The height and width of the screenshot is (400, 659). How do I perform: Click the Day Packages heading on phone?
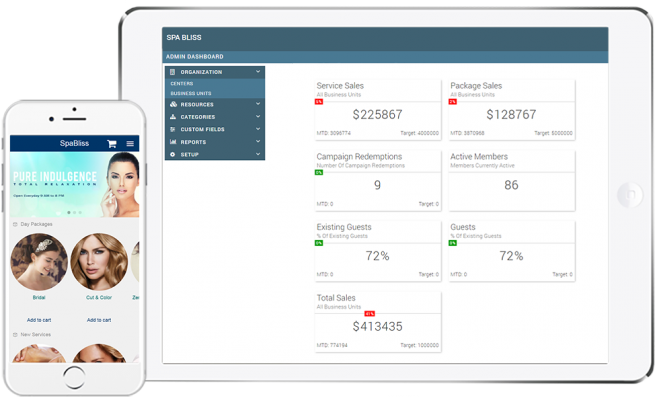[37, 224]
